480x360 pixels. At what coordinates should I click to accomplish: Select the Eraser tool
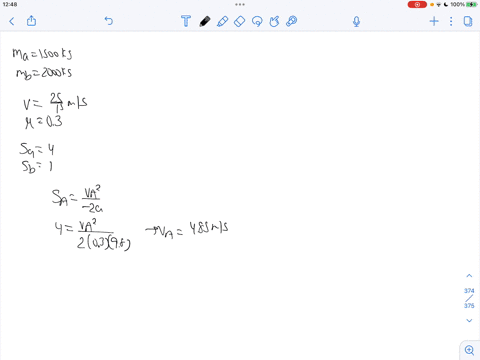click(x=239, y=21)
